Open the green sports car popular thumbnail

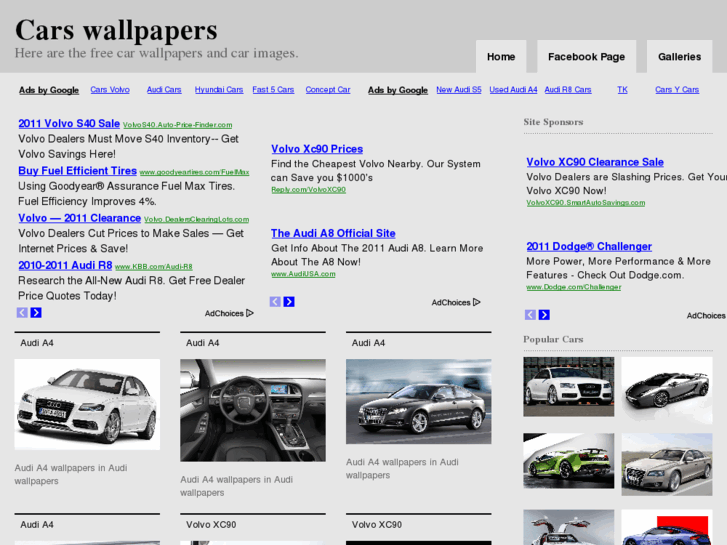(569, 461)
